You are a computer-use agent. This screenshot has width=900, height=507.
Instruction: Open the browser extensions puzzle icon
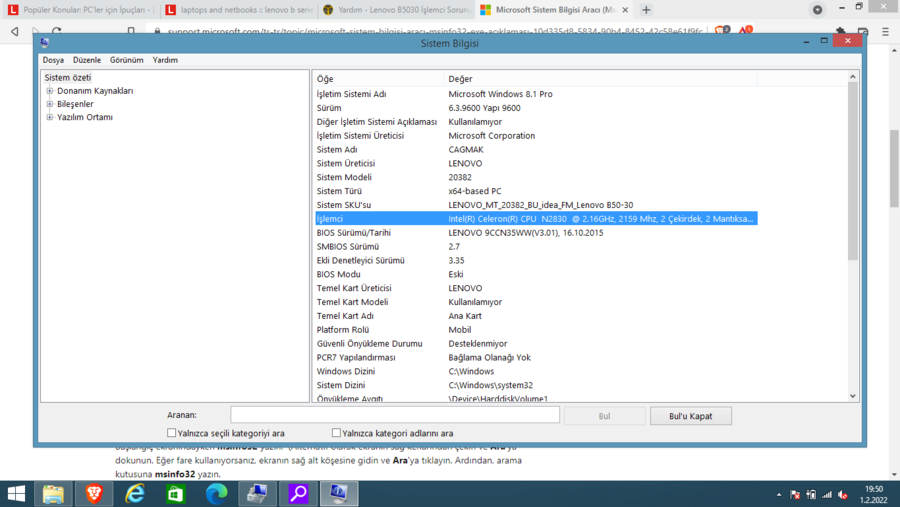840,31
